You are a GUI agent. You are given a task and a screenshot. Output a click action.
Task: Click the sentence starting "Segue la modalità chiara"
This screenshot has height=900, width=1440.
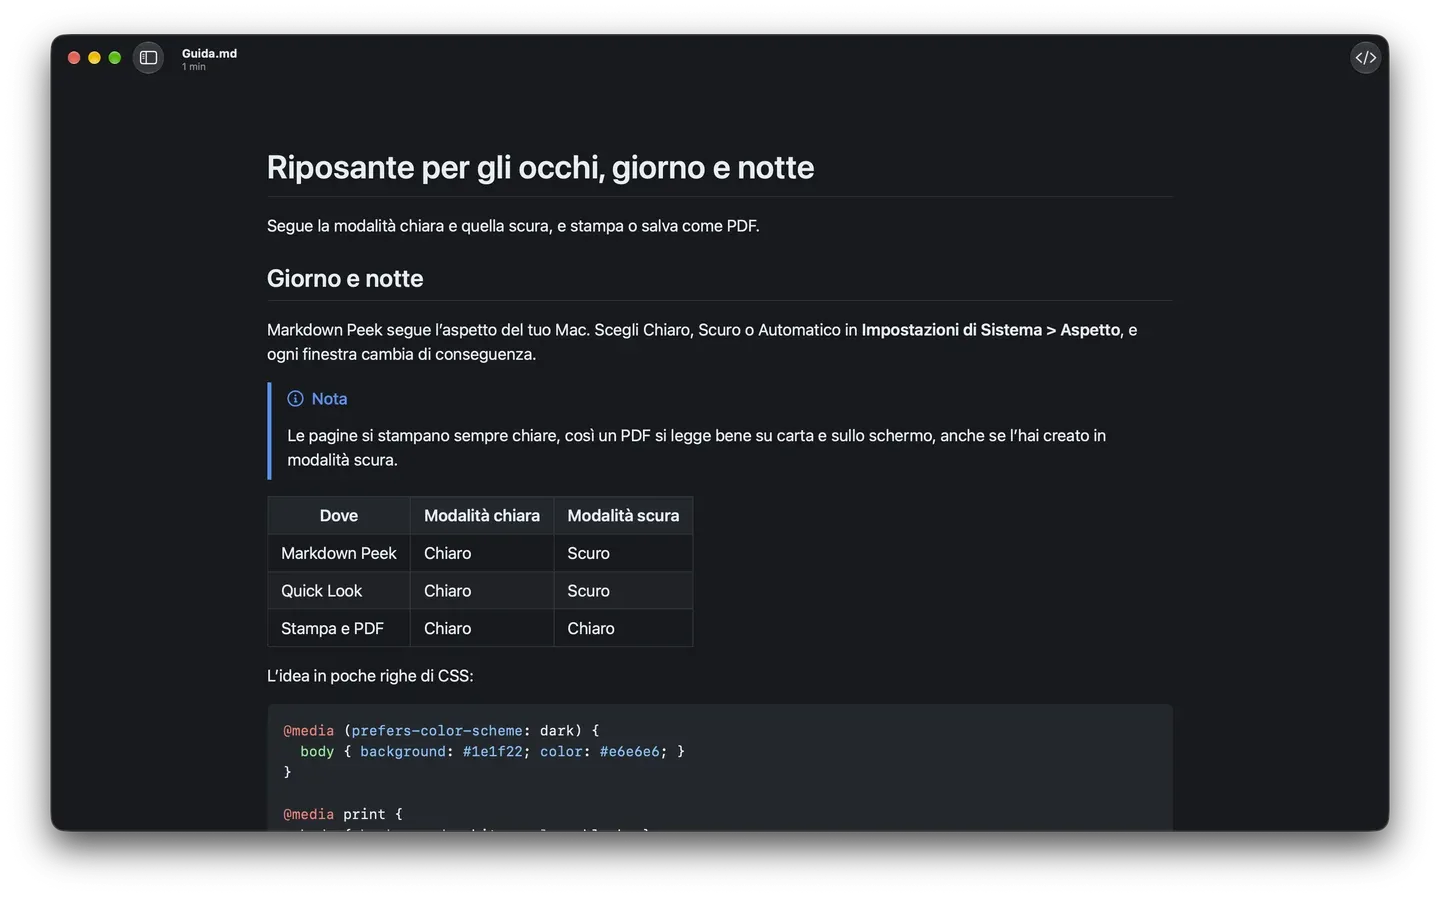(513, 226)
